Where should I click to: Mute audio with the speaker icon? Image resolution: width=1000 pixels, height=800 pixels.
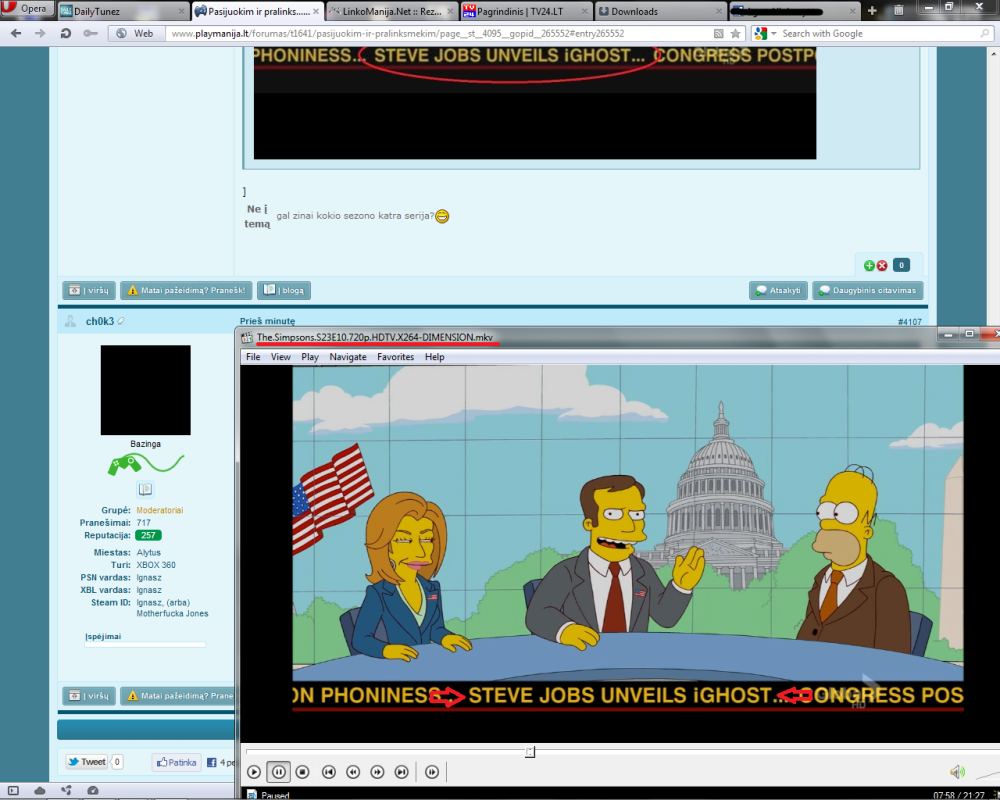pyautogui.click(x=957, y=773)
